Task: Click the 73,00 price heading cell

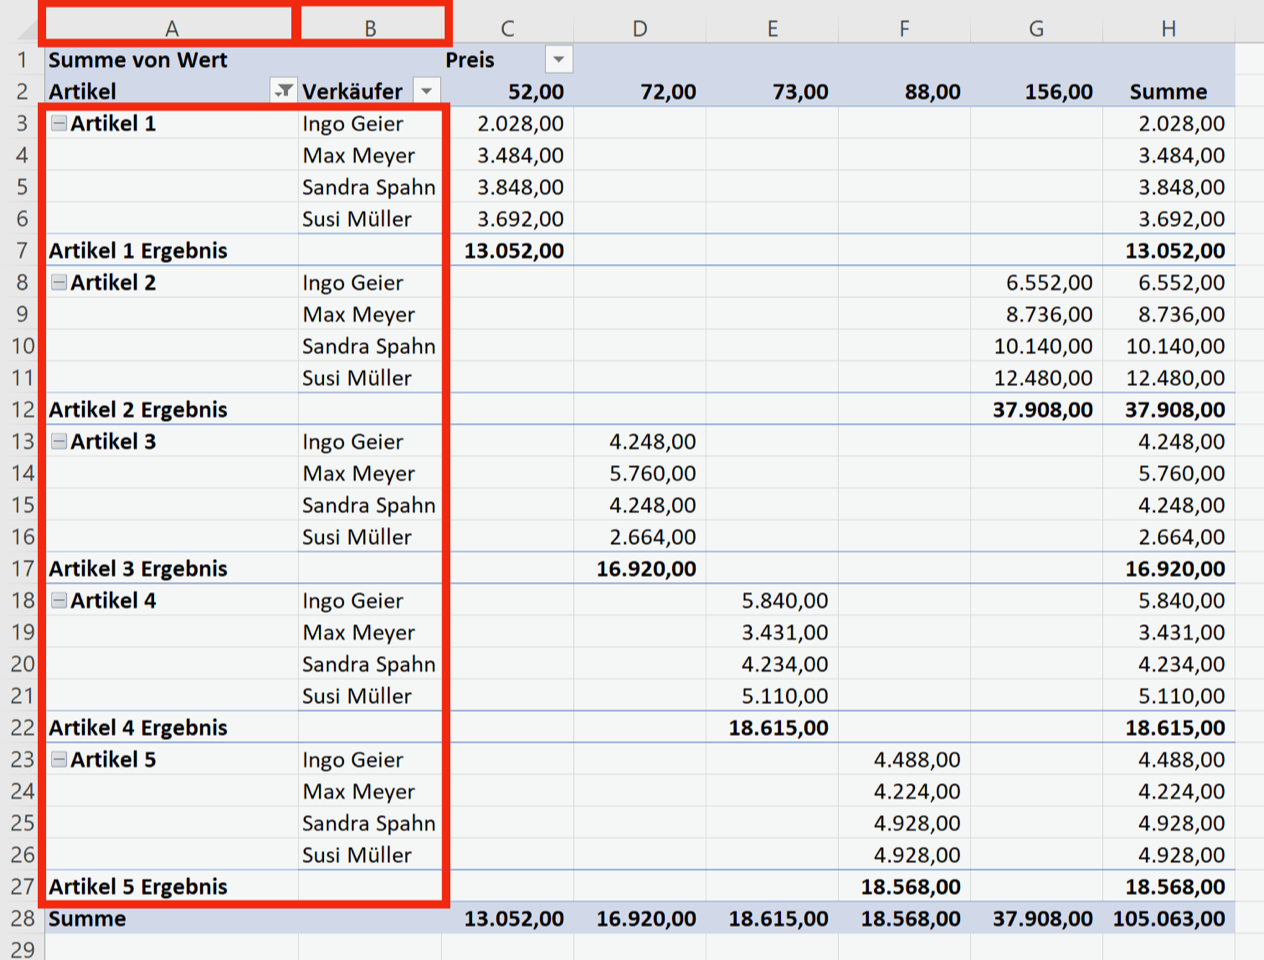Action: coord(772,91)
